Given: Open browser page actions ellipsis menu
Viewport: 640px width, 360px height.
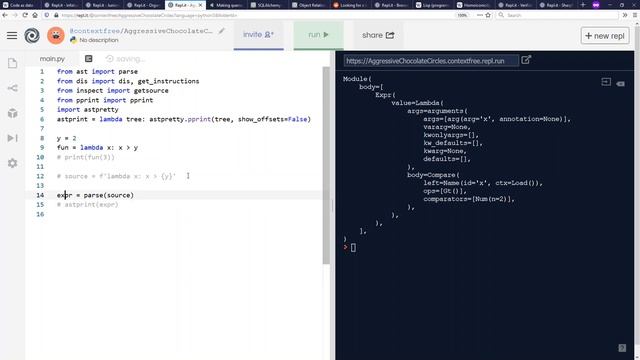Looking at the screenshot, I should (x=480, y=15).
